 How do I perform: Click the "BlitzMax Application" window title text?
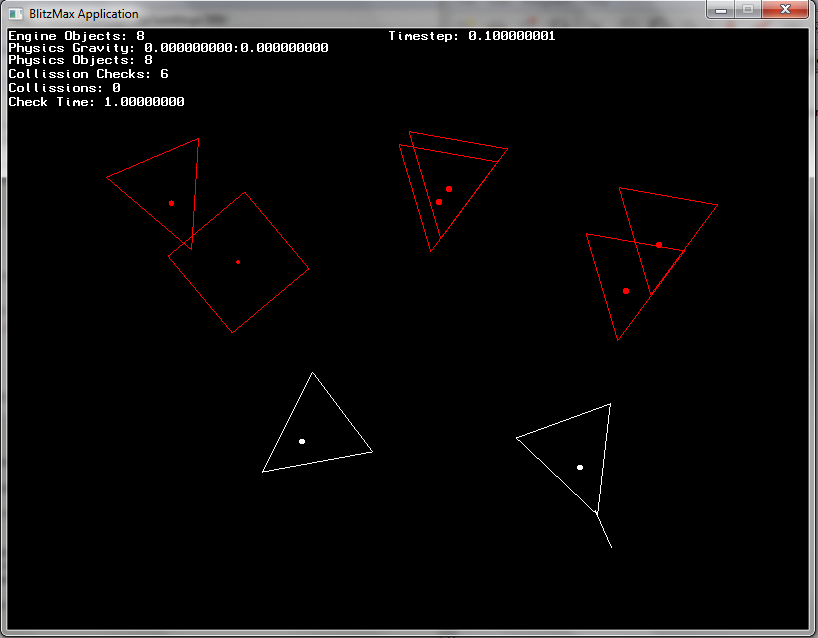click(84, 14)
